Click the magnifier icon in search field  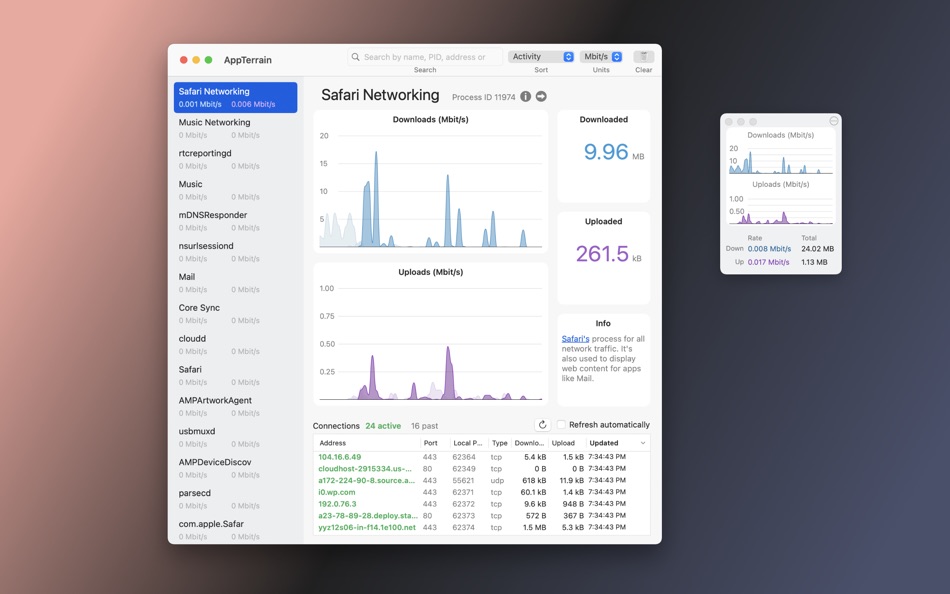coord(356,57)
